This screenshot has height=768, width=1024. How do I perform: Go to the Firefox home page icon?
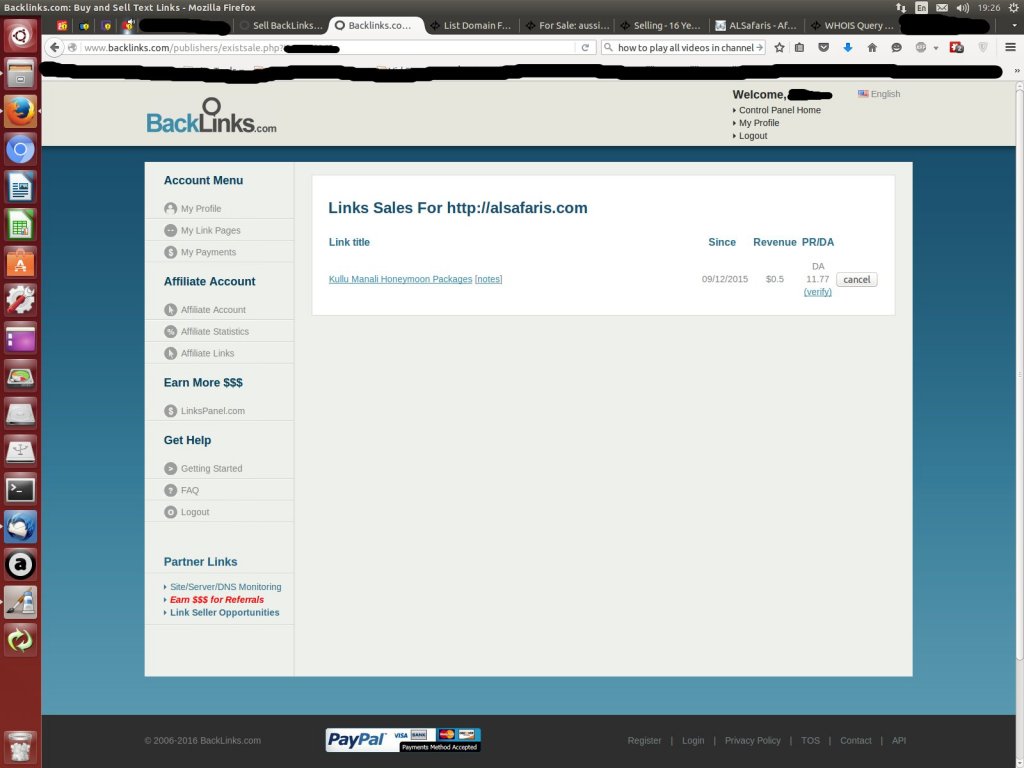click(x=872, y=48)
